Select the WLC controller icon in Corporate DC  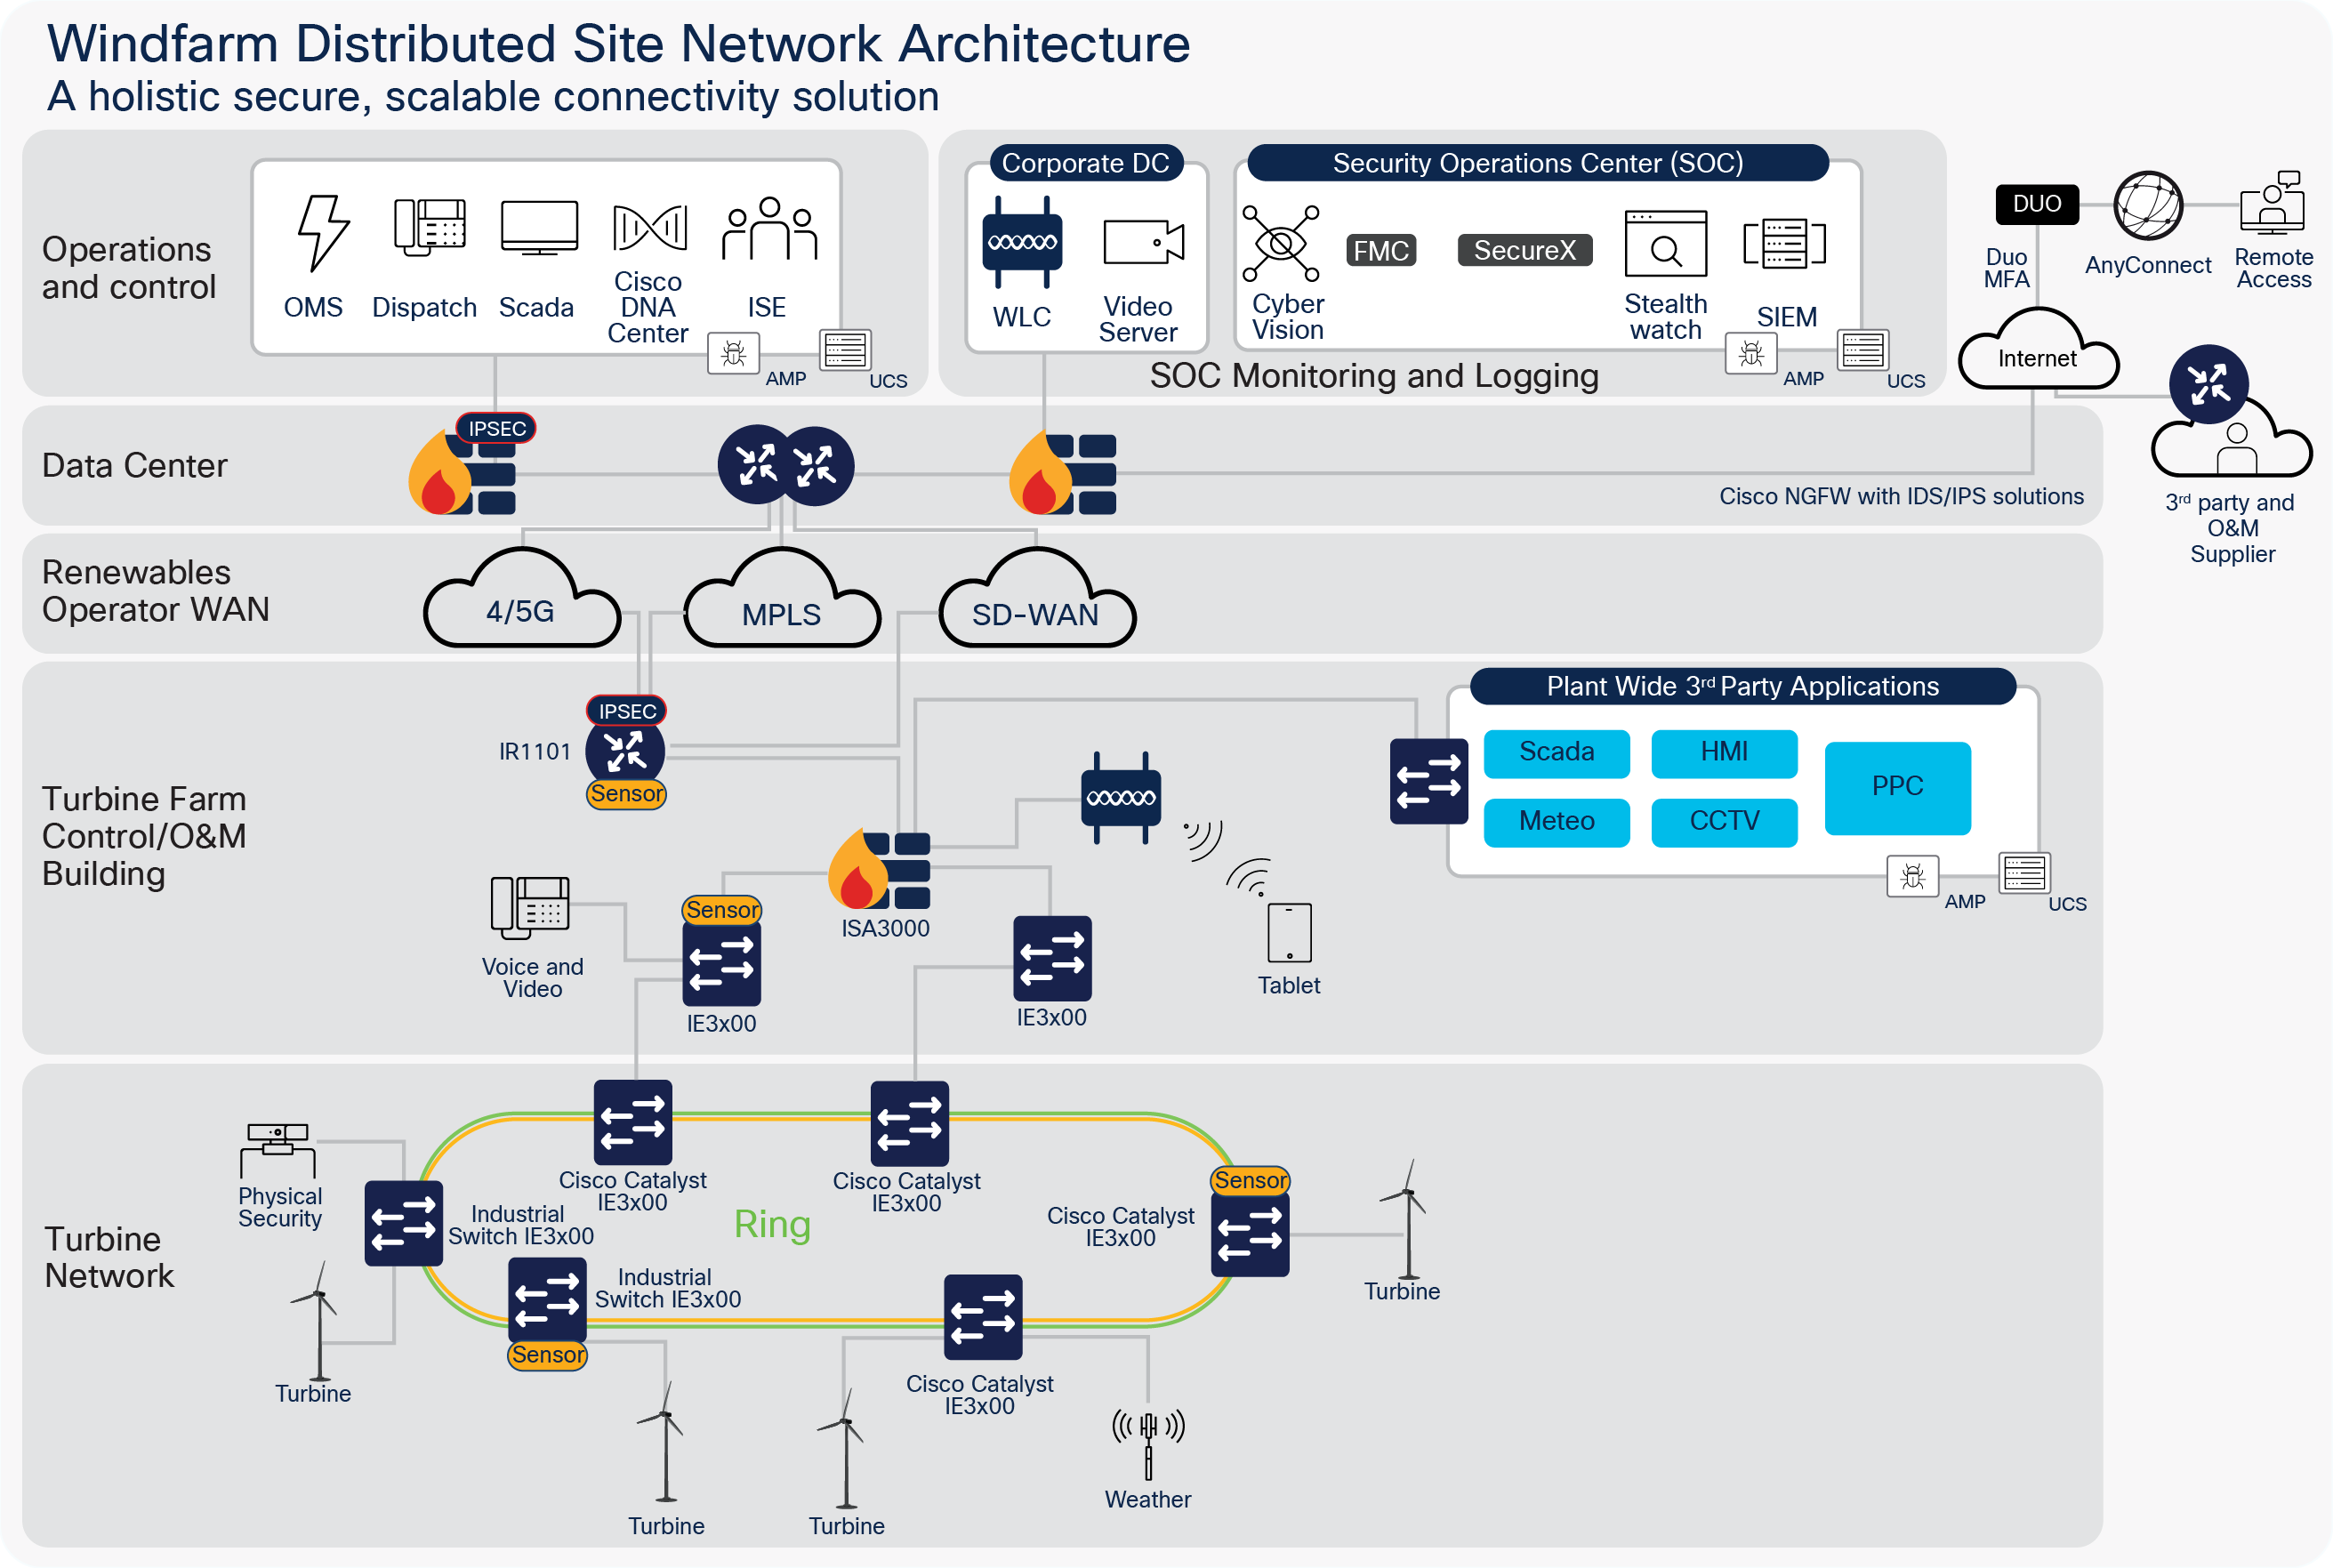point(1022,243)
